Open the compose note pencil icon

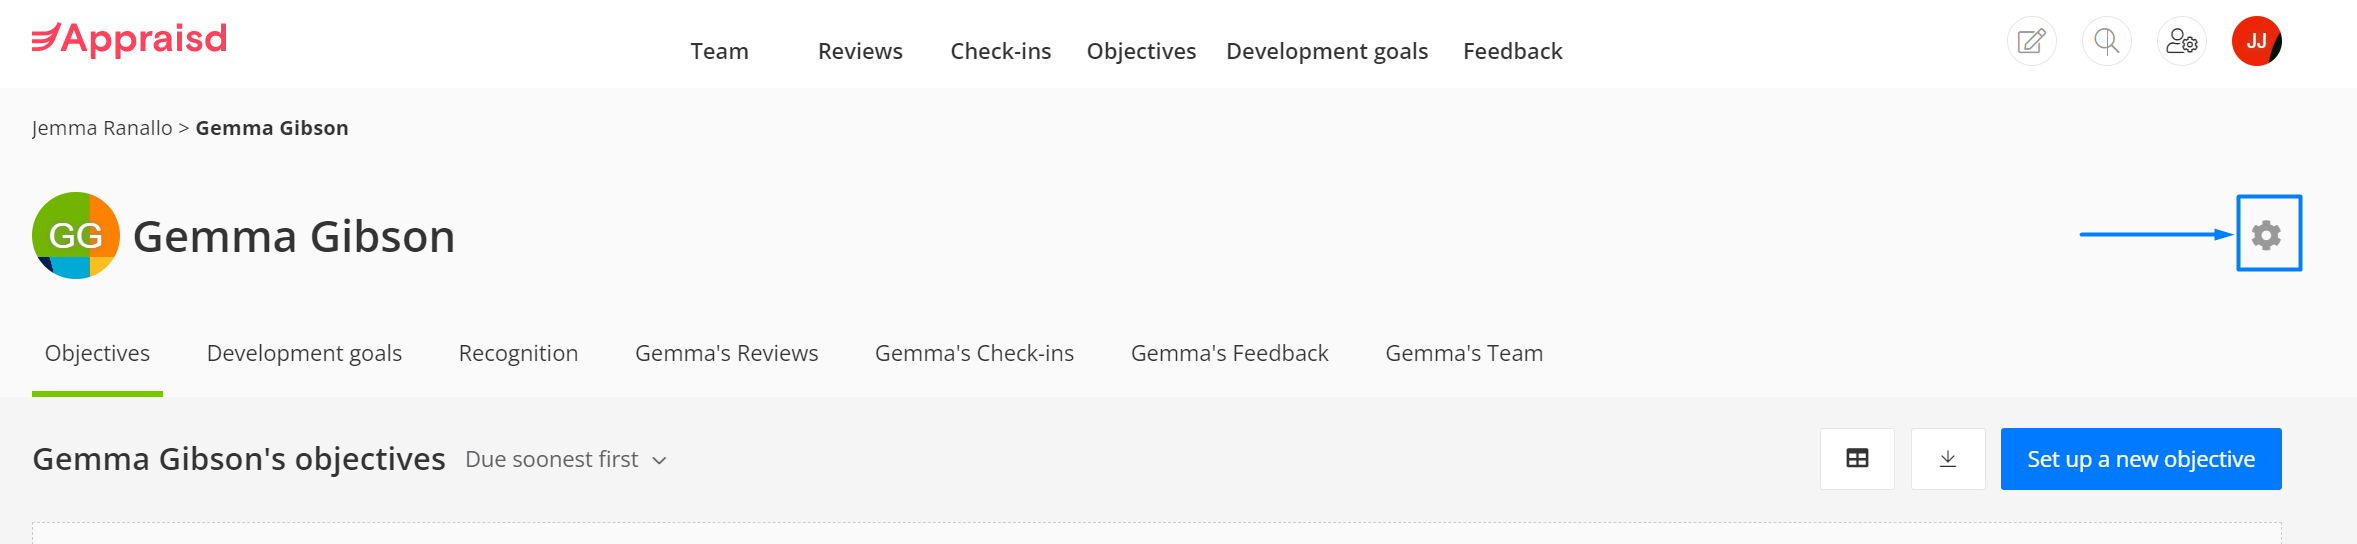[x=2031, y=42]
